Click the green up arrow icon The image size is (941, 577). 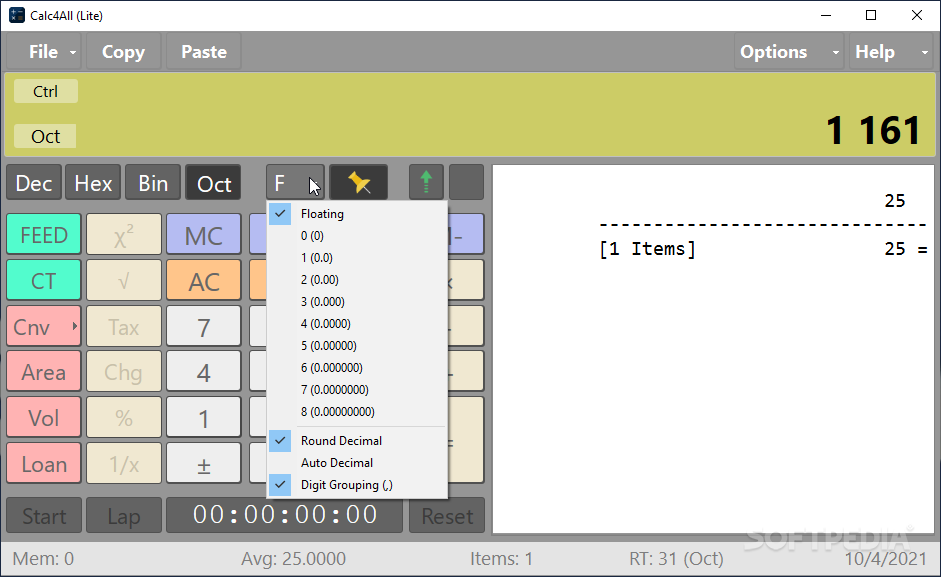[426, 183]
